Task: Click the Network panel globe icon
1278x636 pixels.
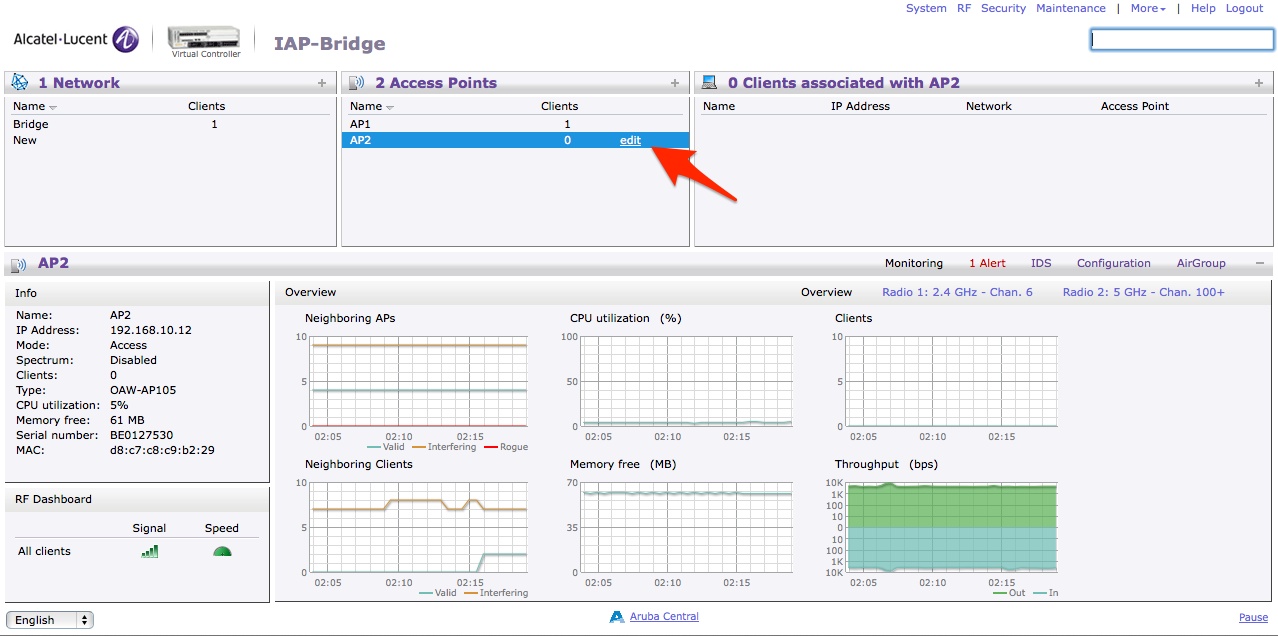Action: [x=19, y=83]
